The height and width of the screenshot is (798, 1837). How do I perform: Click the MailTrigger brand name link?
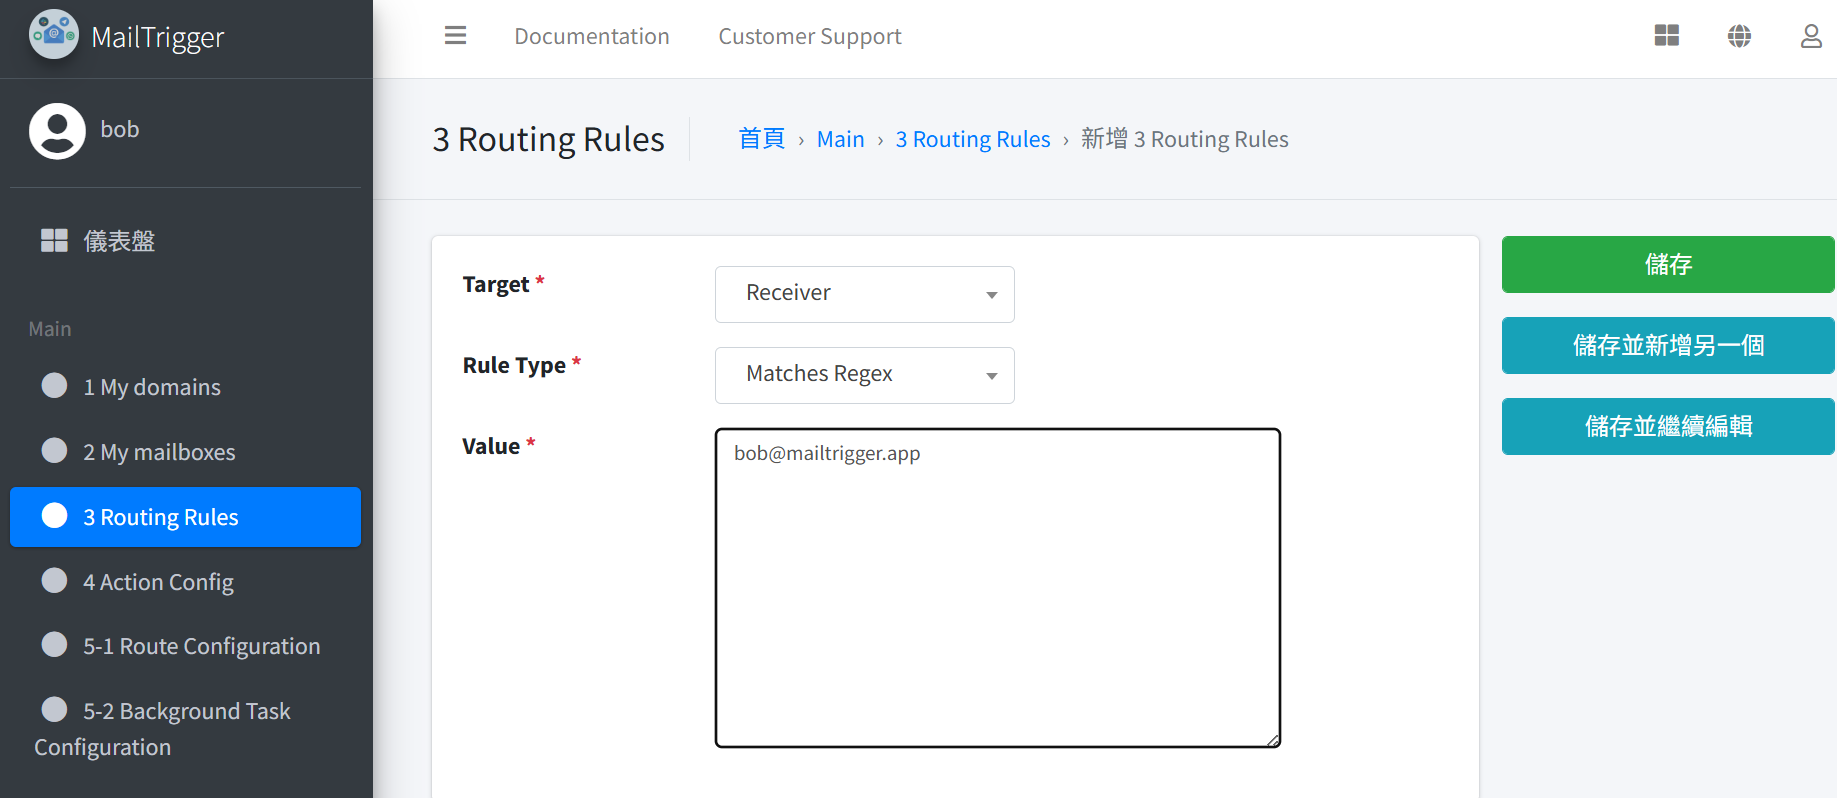tap(158, 37)
